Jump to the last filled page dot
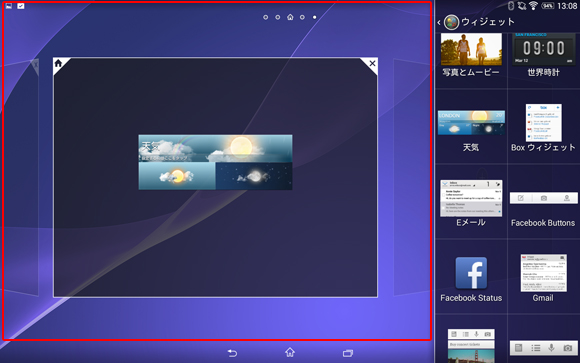This screenshot has width=580, height=363. click(x=314, y=17)
